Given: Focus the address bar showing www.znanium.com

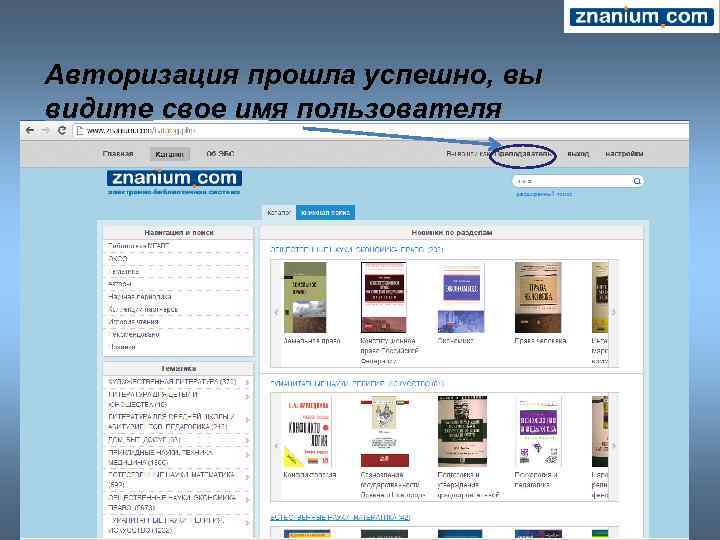Looking at the screenshot, I should coord(379,131).
